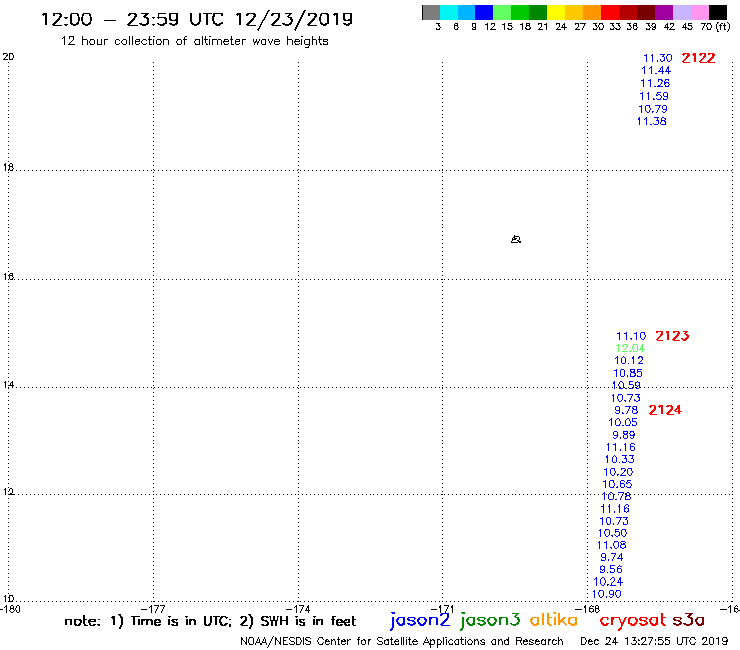Image resolution: width=740 pixels, height=650 pixels.
Task: Select the orange swatch in the legend
Action: 592,12
